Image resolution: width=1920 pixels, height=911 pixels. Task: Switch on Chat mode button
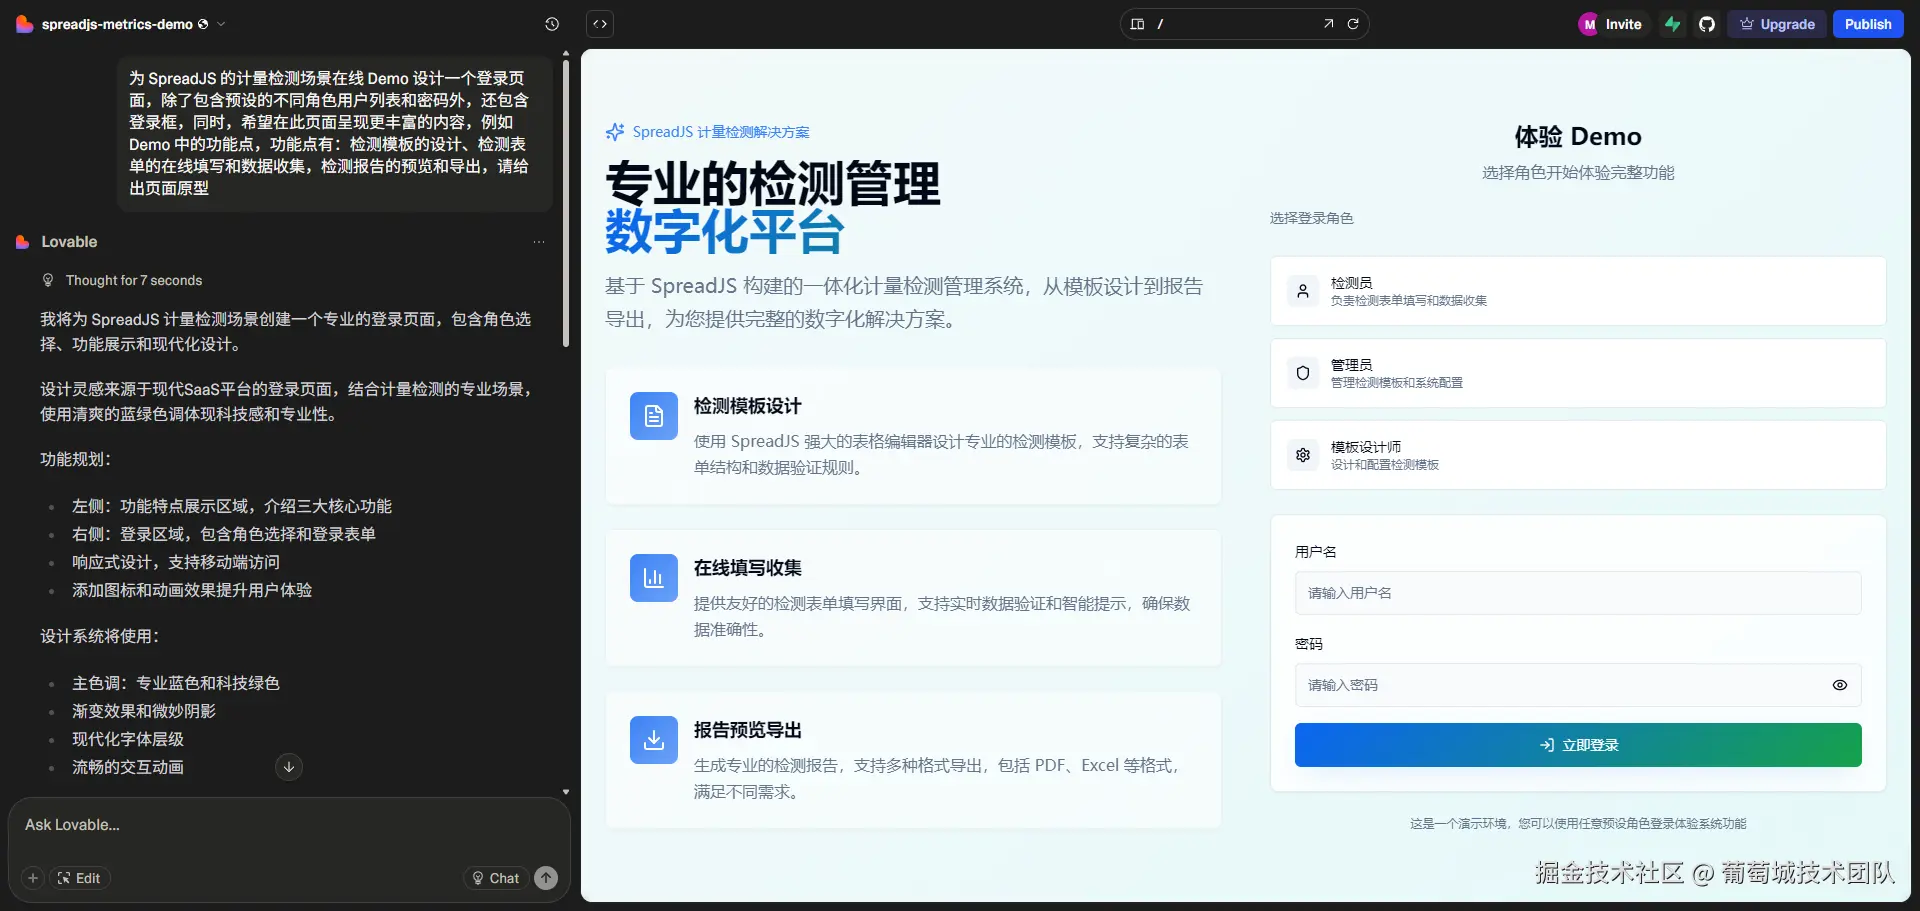495,878
